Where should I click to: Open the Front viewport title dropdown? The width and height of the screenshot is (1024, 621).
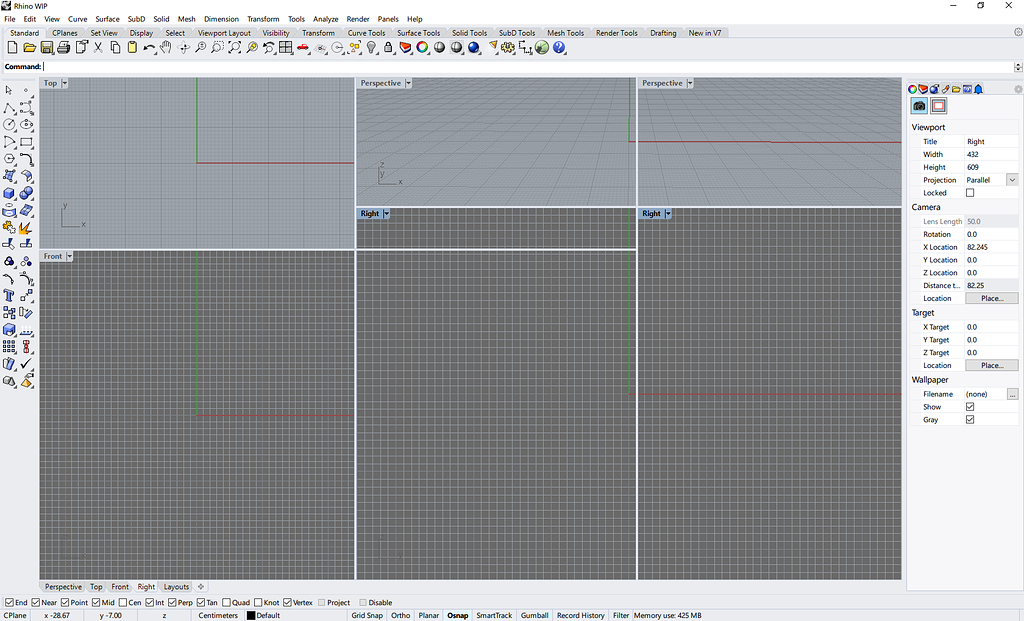click(70, 256)
